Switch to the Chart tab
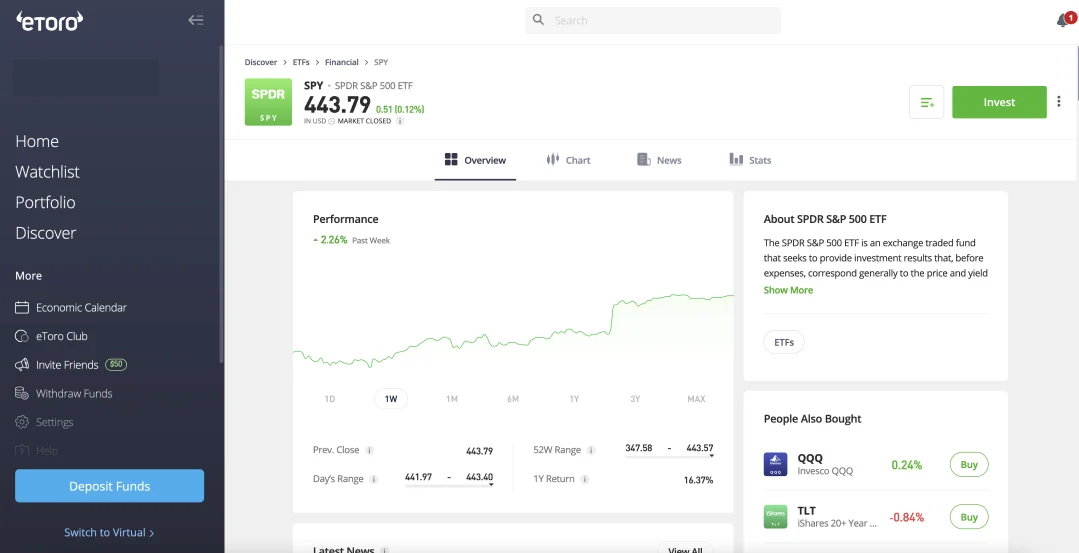Viewport: 1079px width, 553px height. [568, 160]
